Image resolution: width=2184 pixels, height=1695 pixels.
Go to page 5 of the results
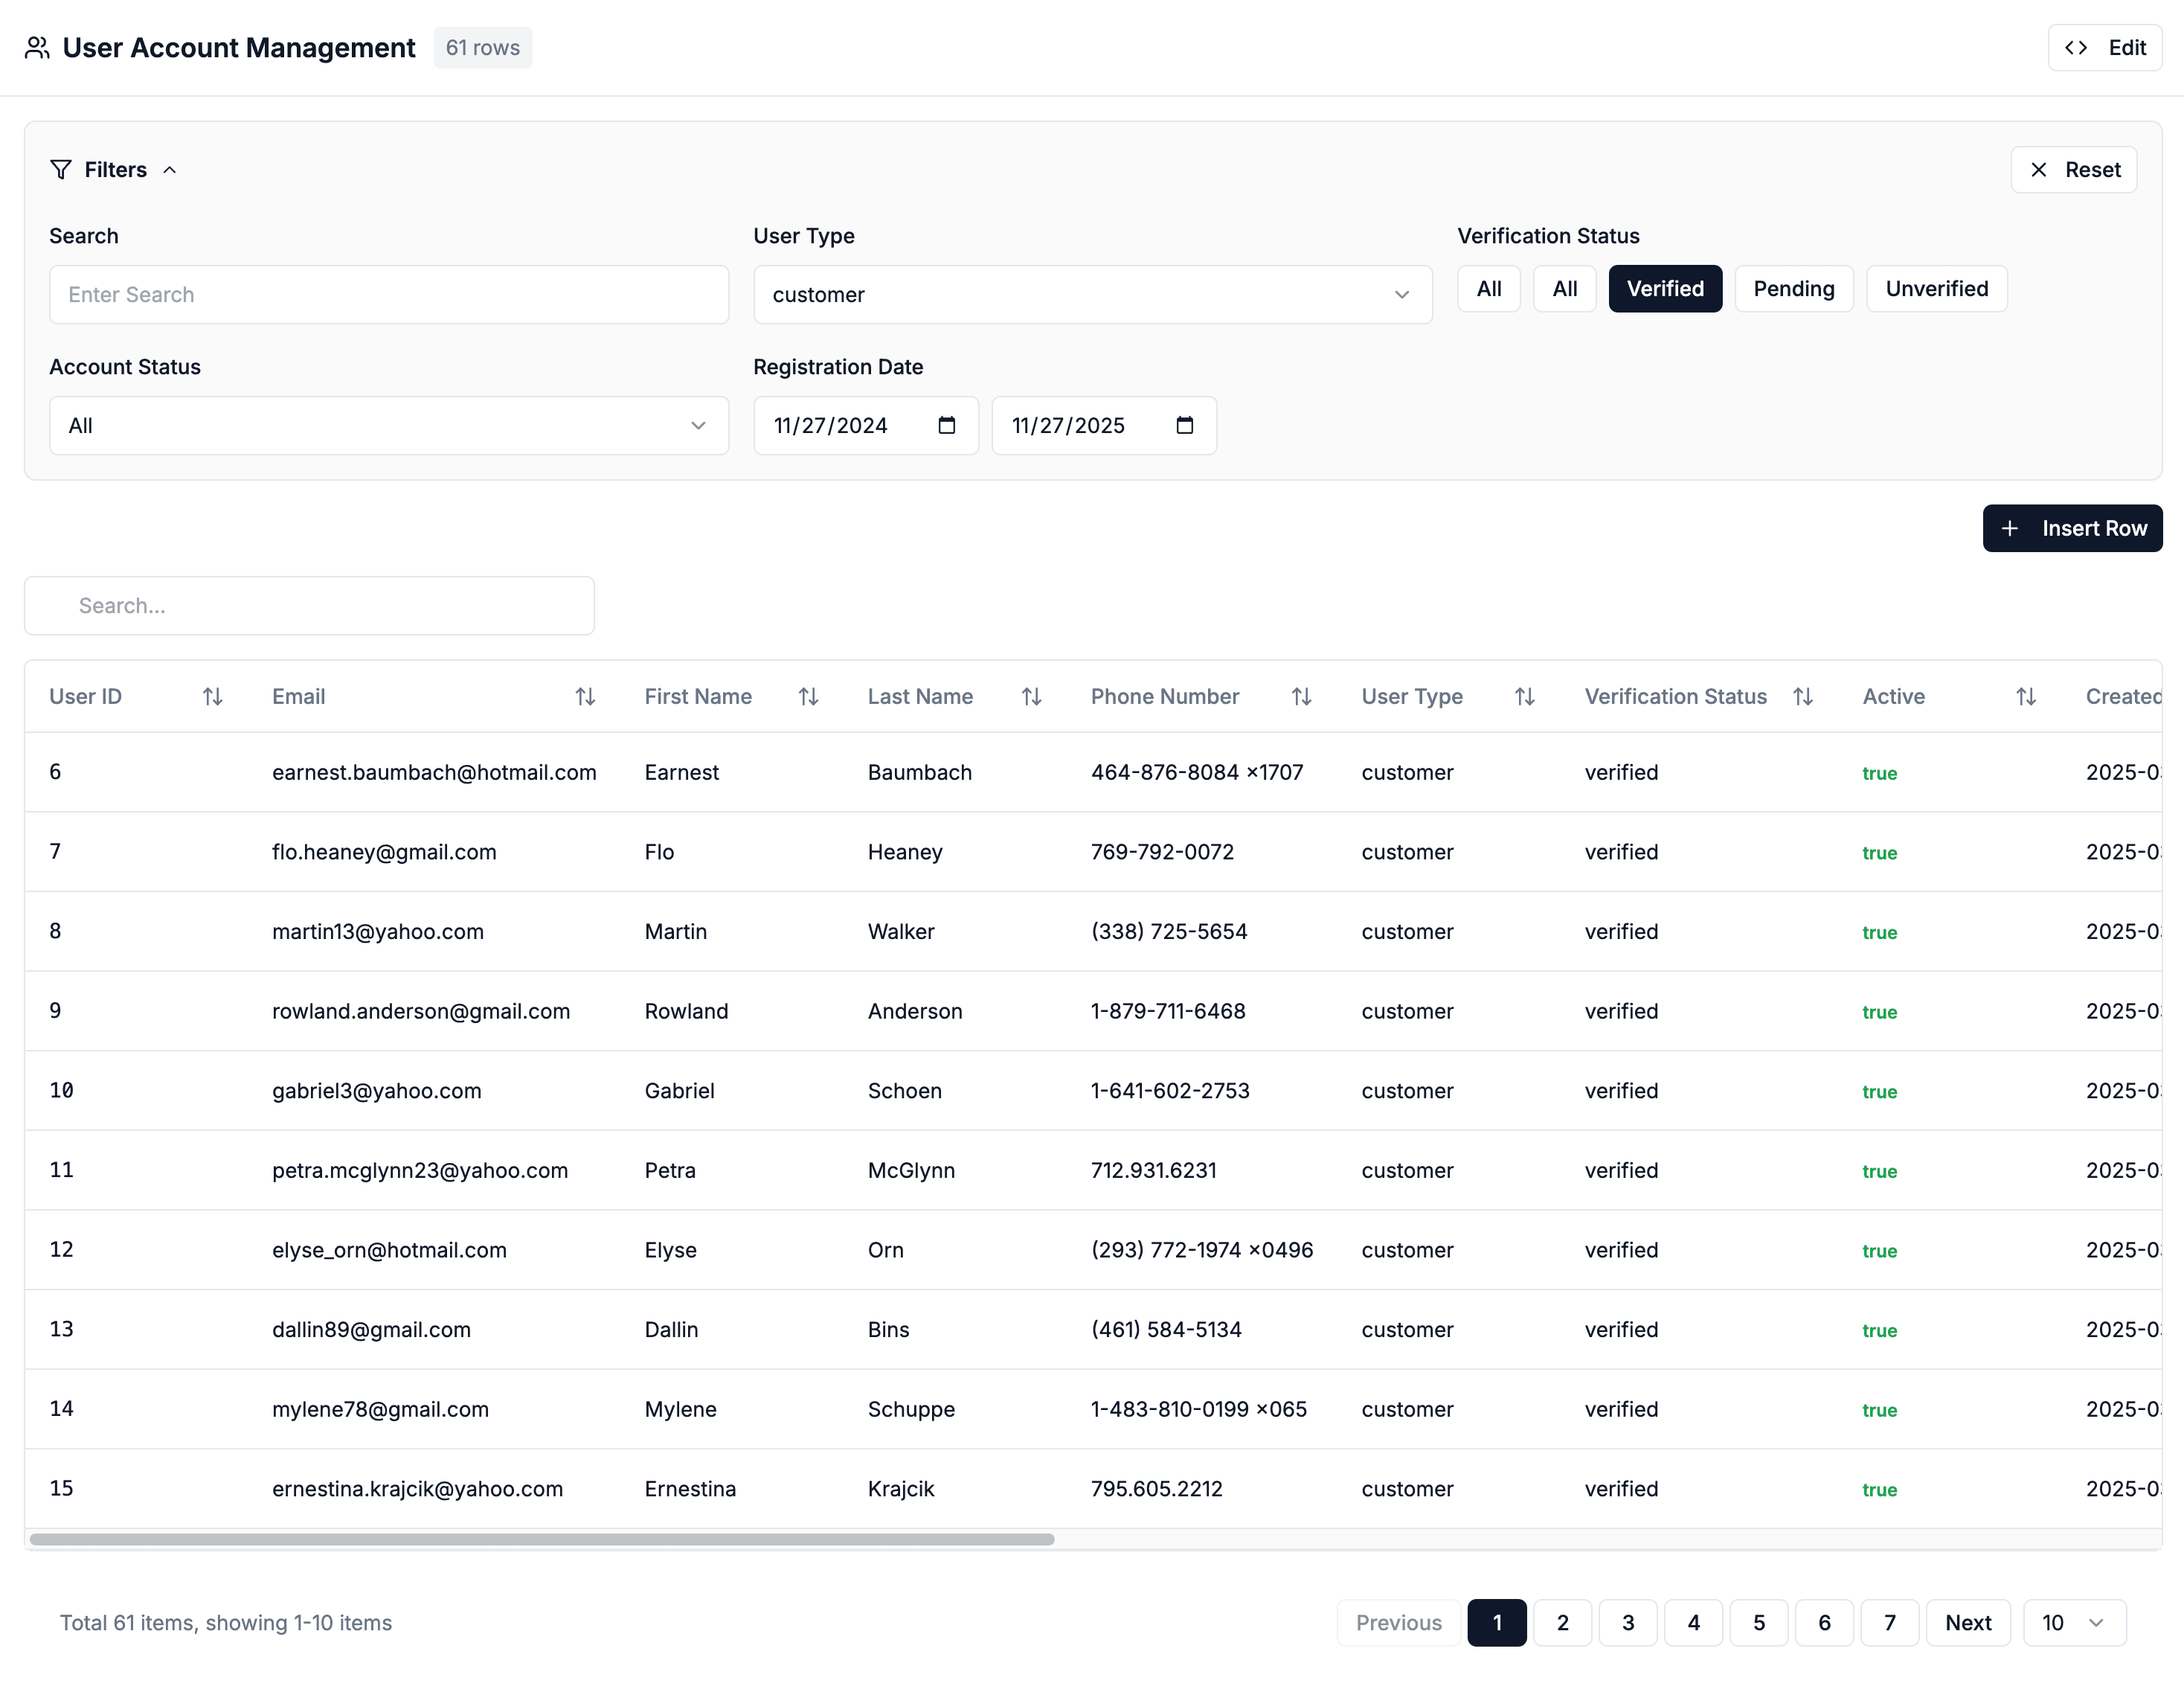1760,1623
